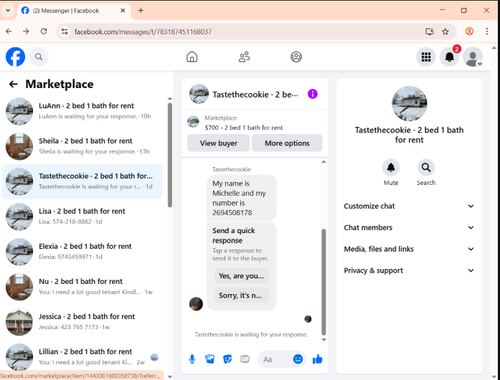Open the Sheila conversation
Viewport: 500px width, 380px height.
point(82,146)
